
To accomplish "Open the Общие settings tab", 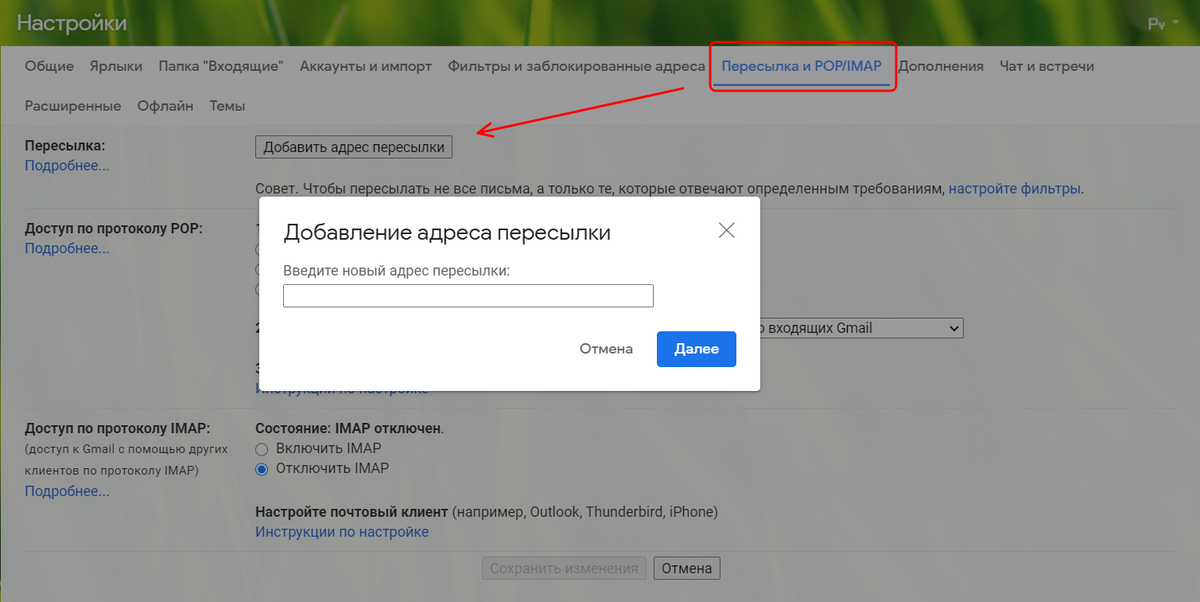I will (x=49, y=66).
